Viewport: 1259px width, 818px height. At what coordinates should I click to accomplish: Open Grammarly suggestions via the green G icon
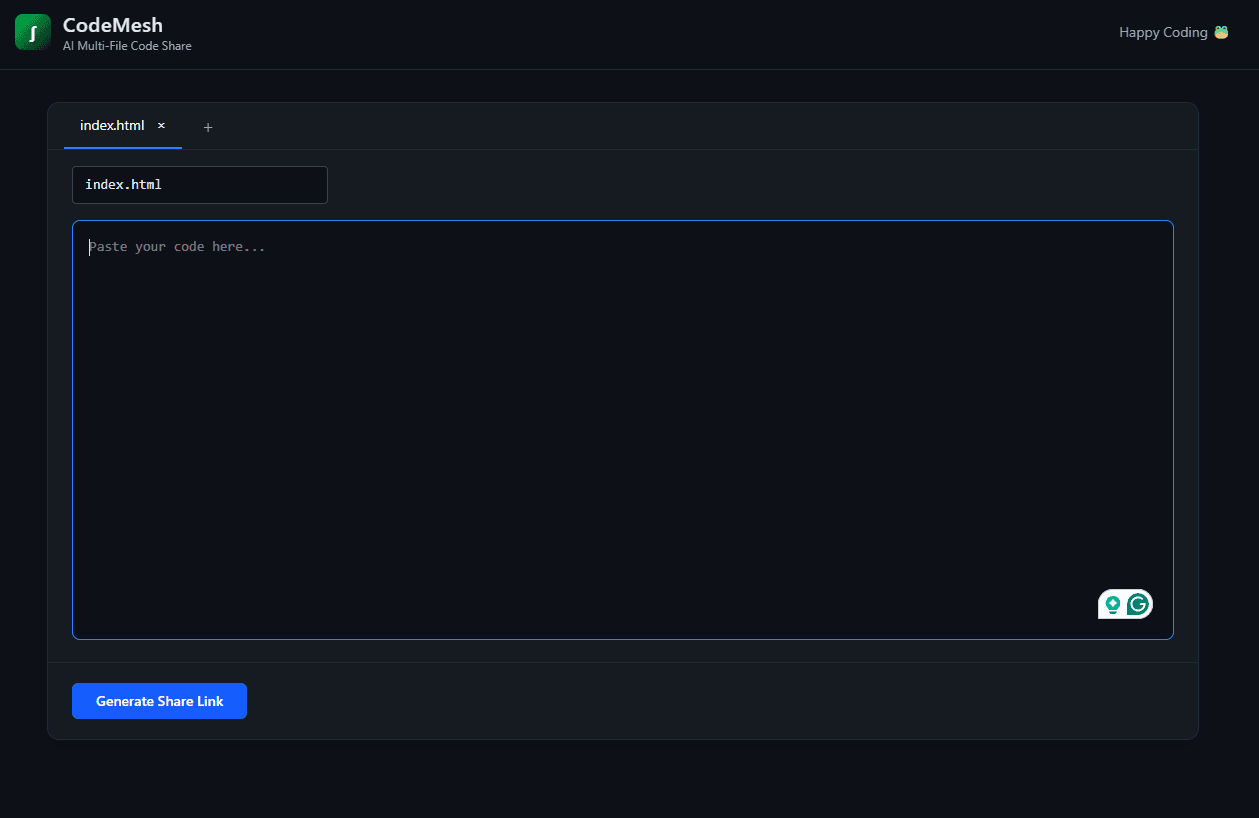tap(1138, 604)
